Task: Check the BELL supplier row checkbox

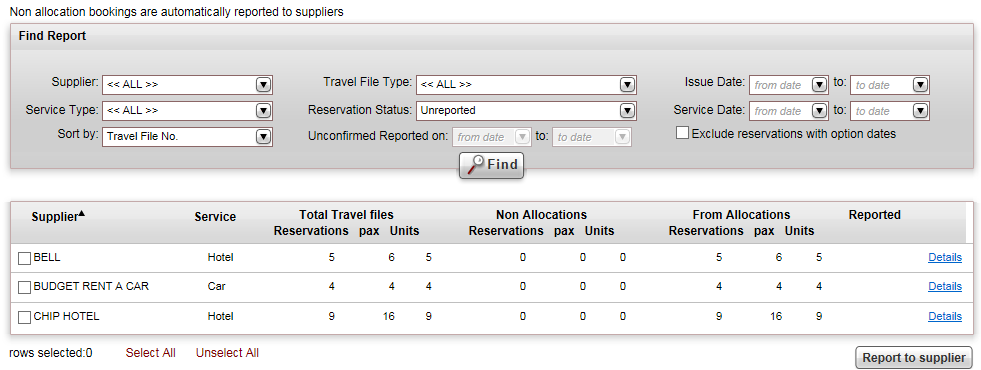Action: point(24,258)
